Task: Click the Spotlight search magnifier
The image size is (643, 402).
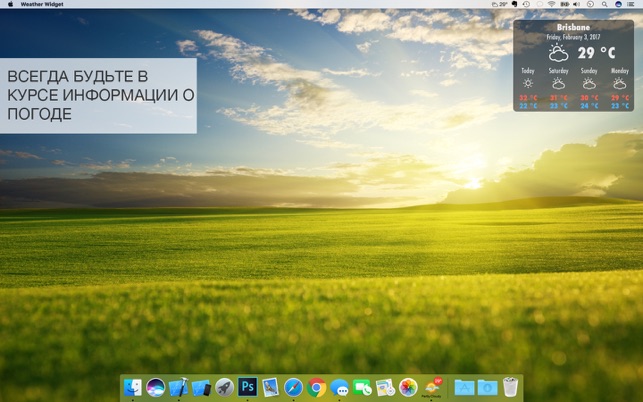Action: click(604, 4)
